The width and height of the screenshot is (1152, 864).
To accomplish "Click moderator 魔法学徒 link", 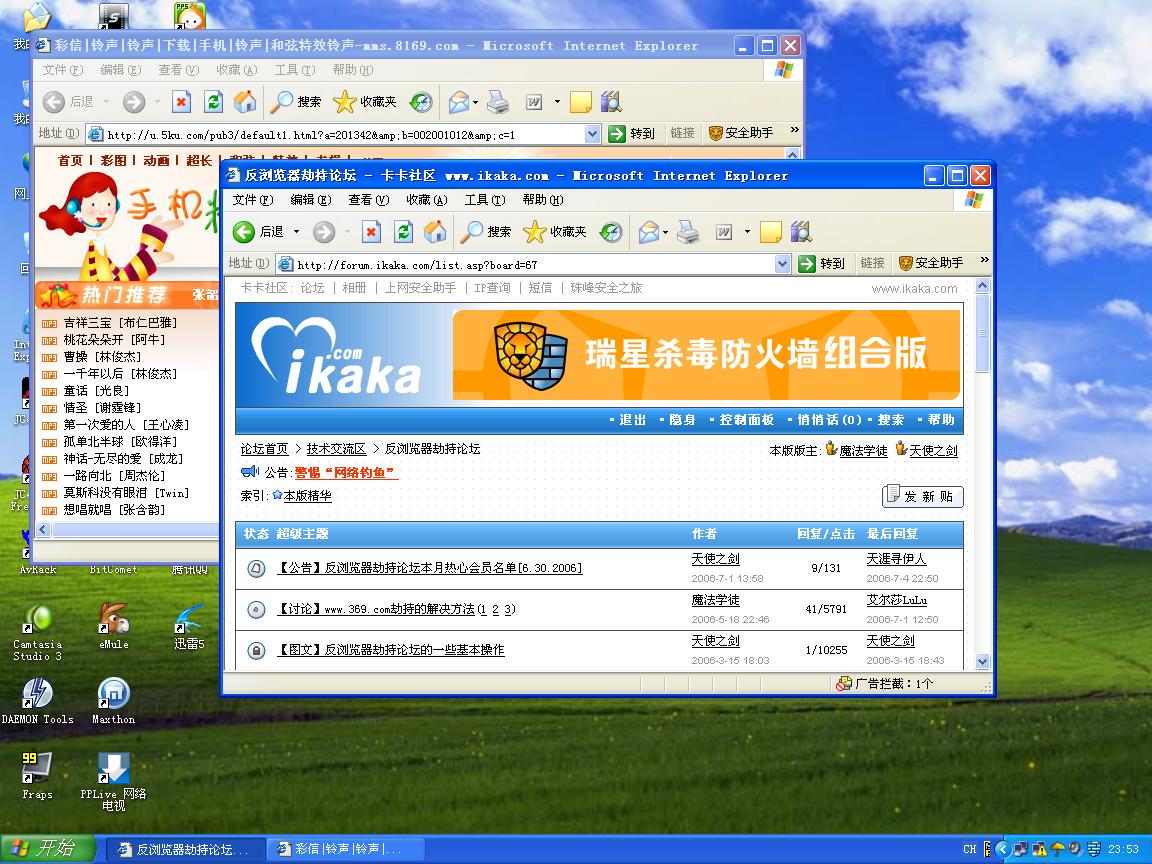I will point(863,450).
